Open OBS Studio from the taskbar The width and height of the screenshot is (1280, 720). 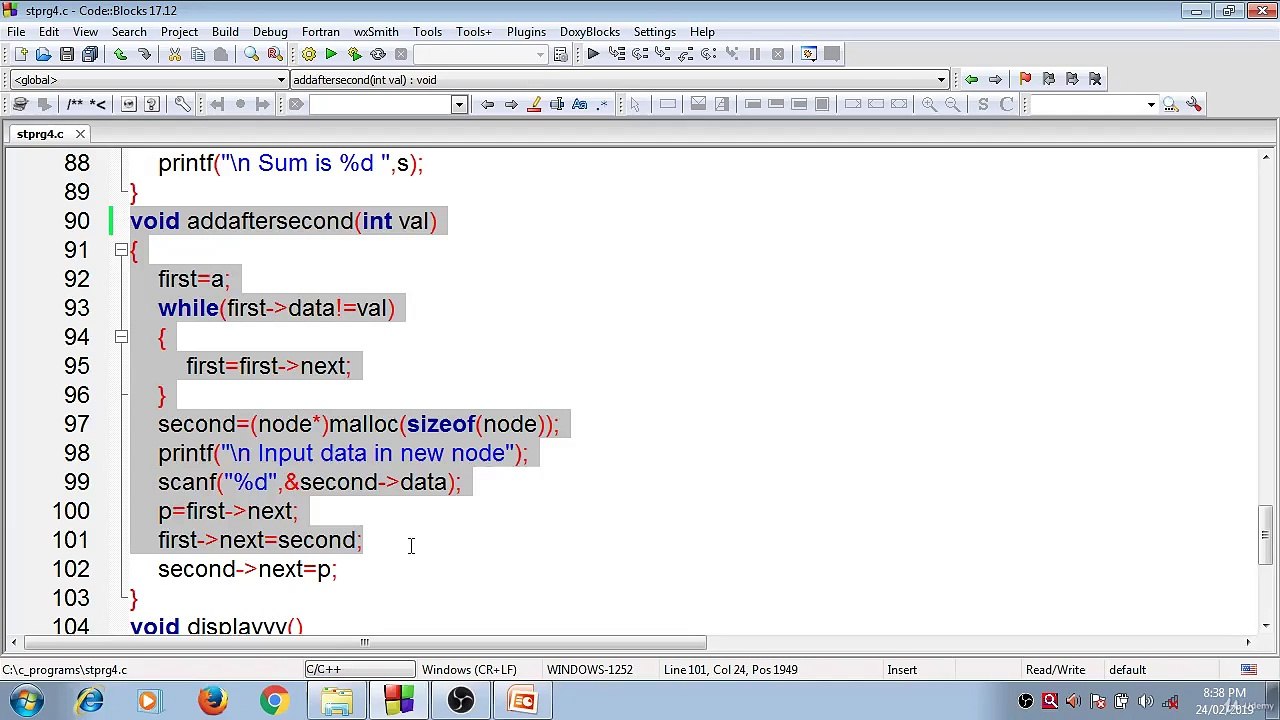(x=461, y=701)
